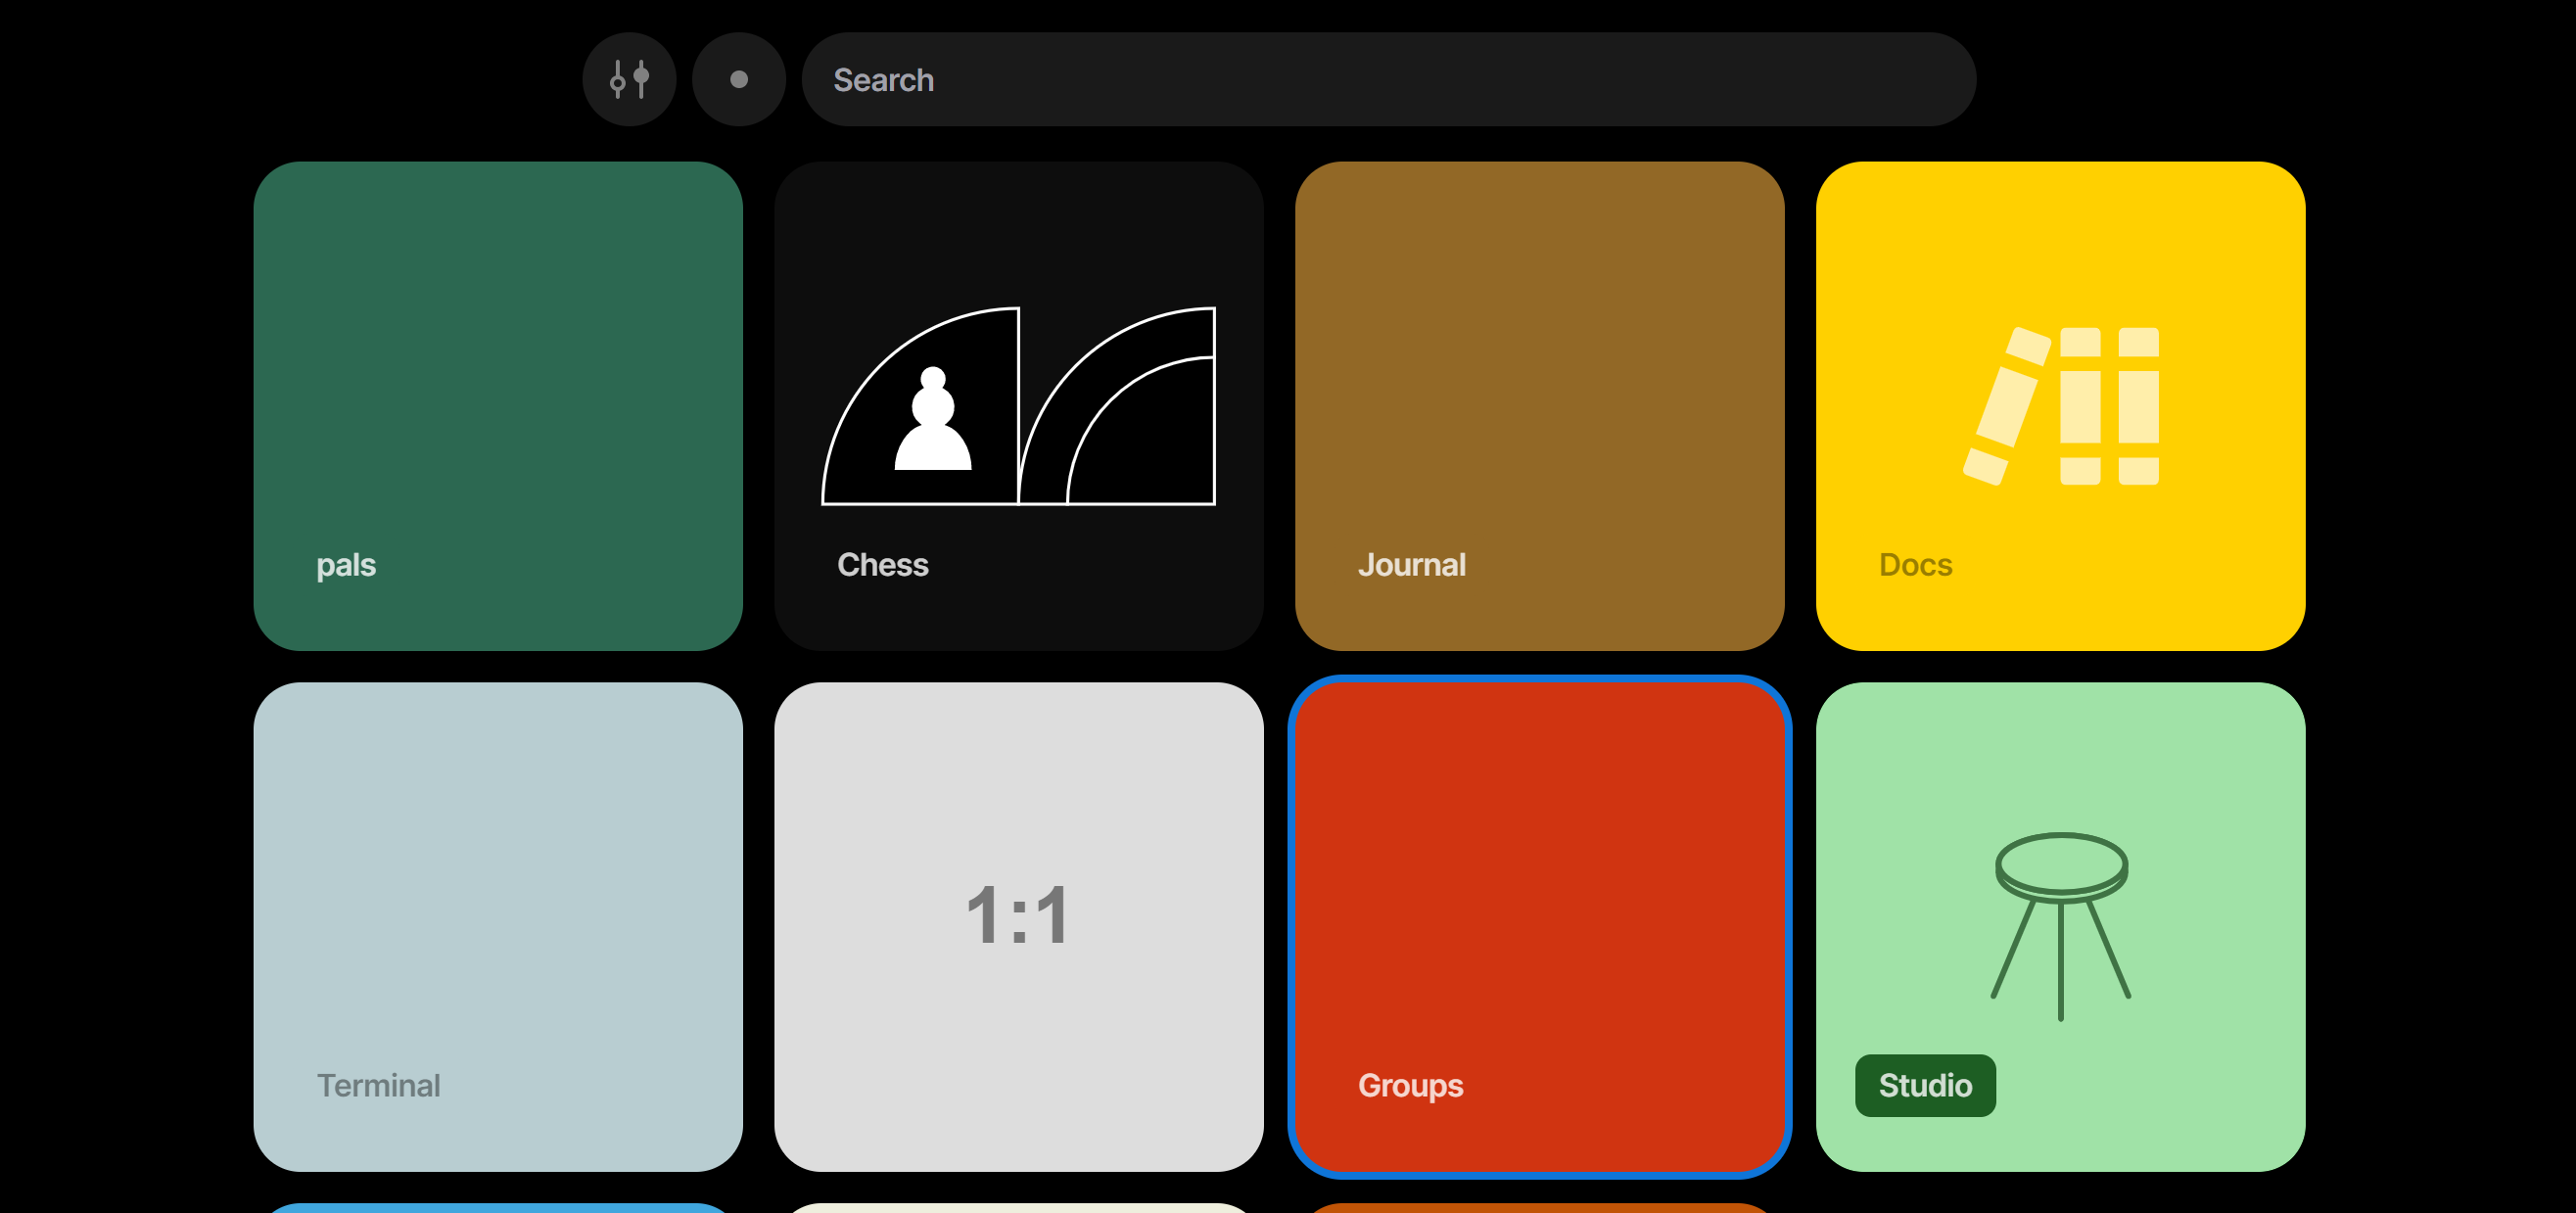Click the Terminal label text

click(378, 1085)
